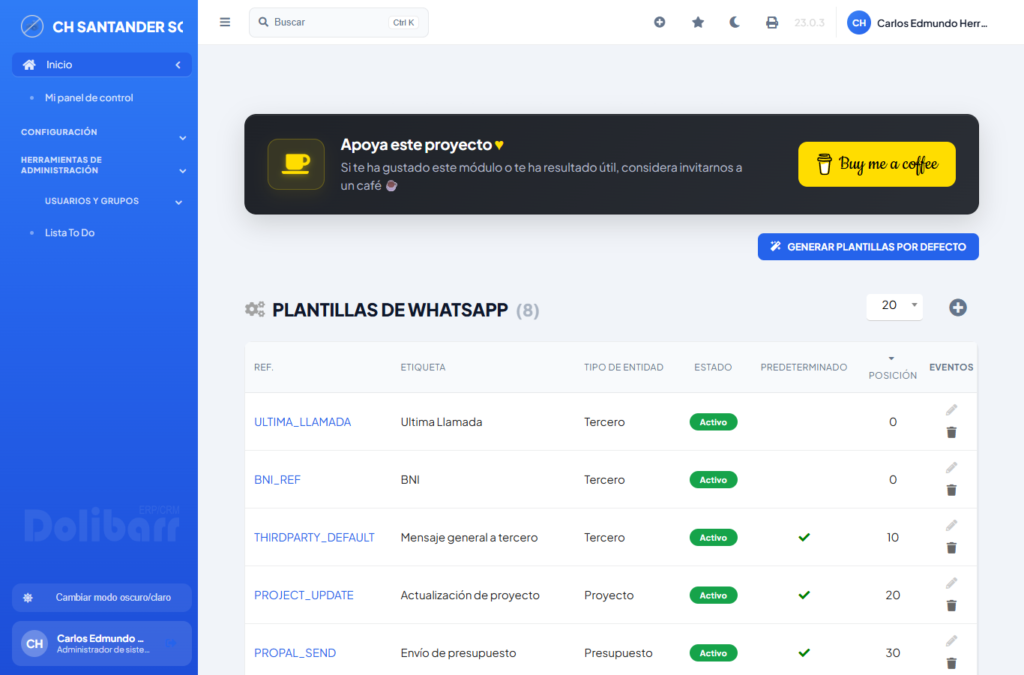The height and width of the screenshot is (675, 1024).
Task: Open PROPAL_SEND template link
Action: pos(295,653)
